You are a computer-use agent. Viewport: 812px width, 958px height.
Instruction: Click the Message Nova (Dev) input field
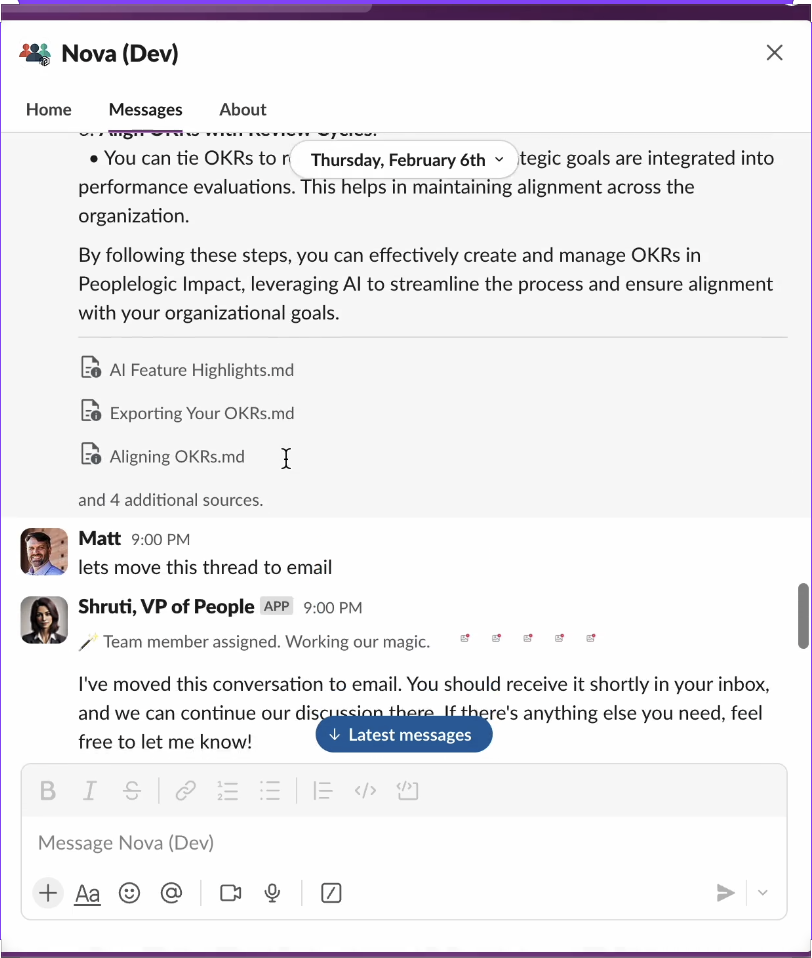pyautogui.click(x=400, y=843)
